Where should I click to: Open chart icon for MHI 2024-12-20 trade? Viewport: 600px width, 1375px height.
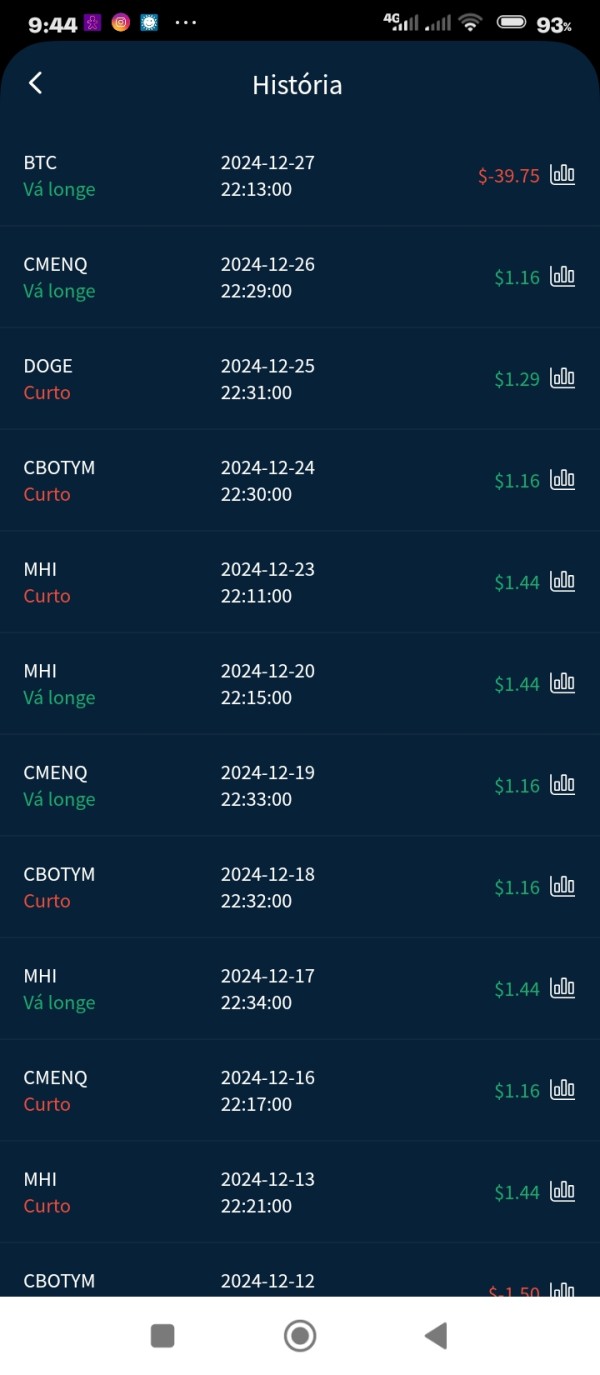[x=563, y=683]
